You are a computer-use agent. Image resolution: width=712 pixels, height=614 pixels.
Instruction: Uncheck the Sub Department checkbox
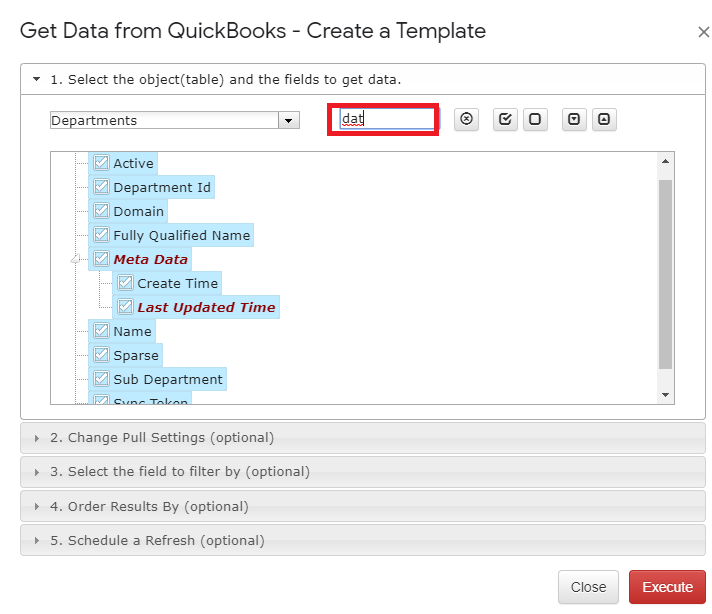tap(101, 379)
